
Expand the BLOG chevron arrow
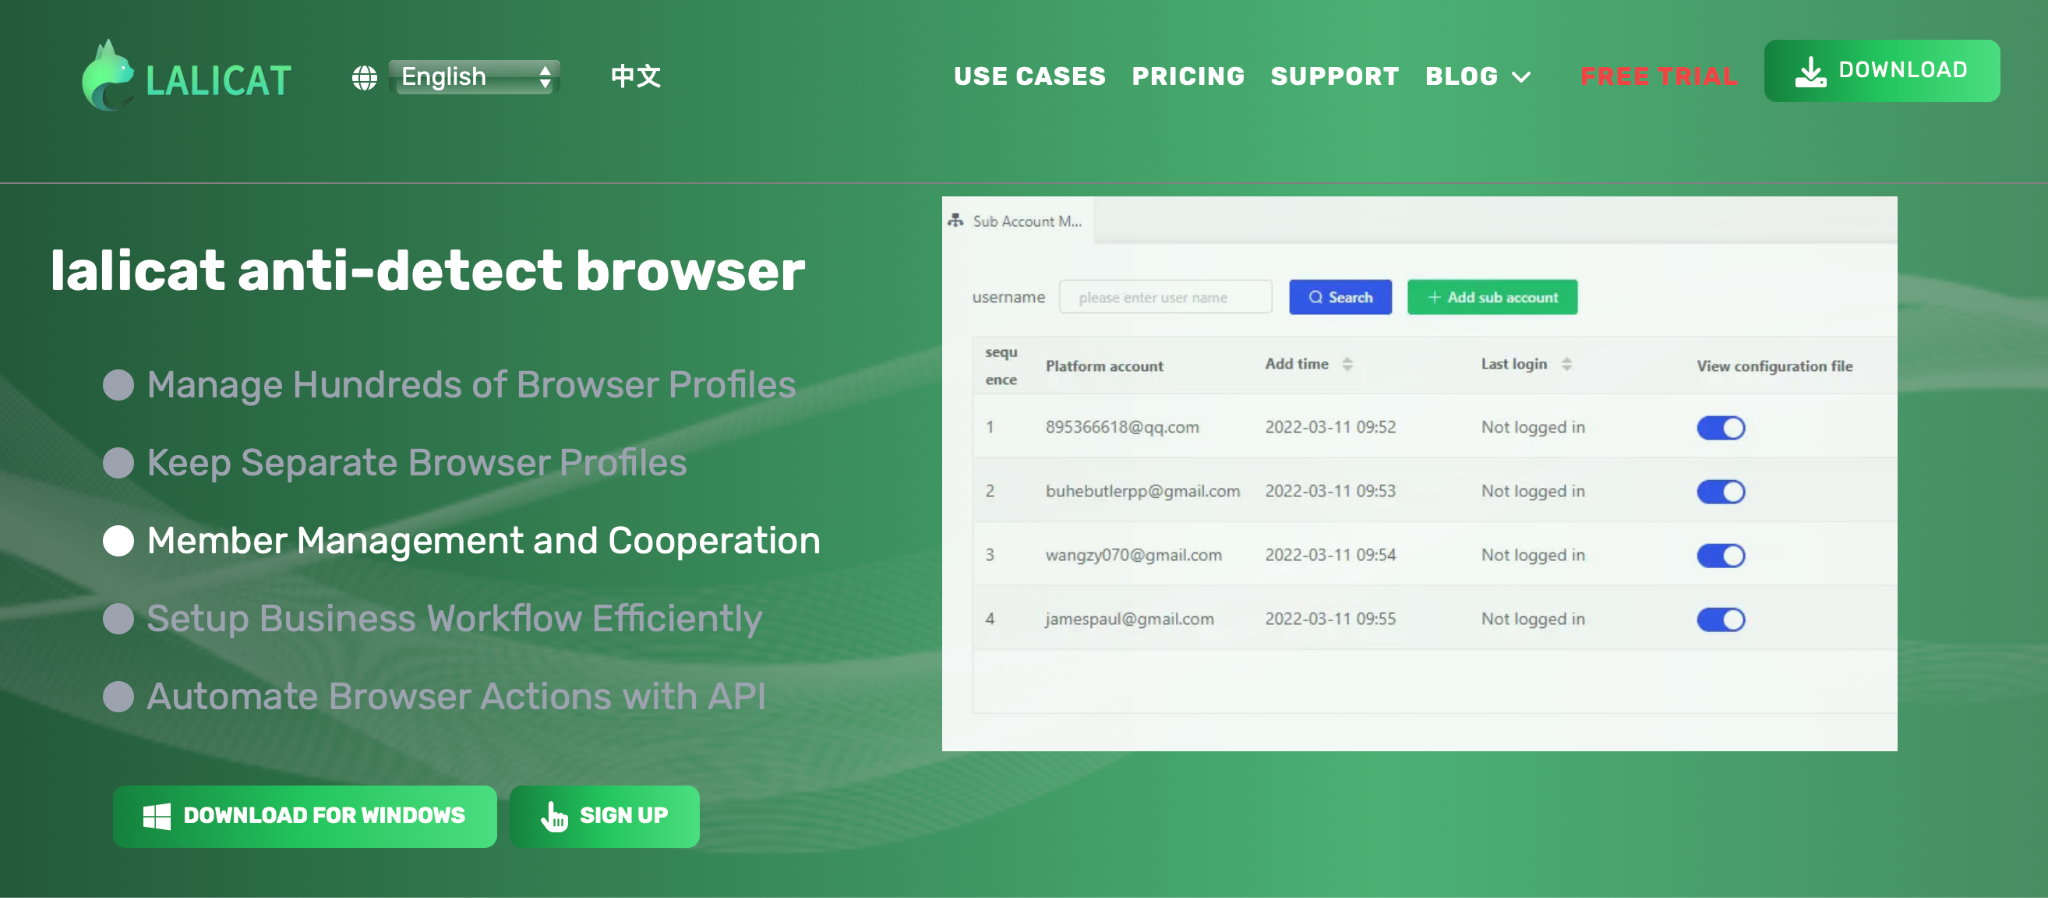pyautogui.click(x=1521, y=77)
